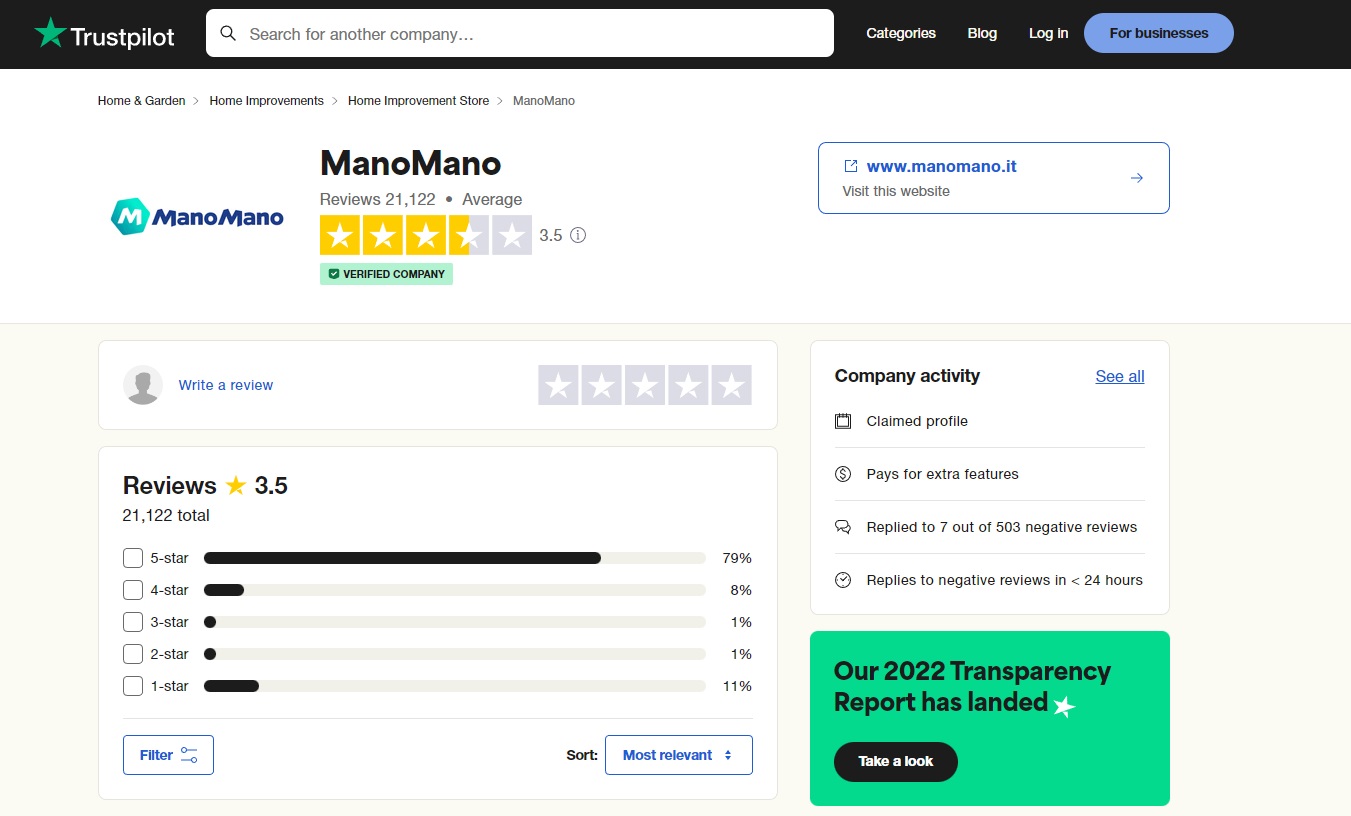Click the ManoMano company logo
This screenshot has height=816, width=1351.
point(197,216)
